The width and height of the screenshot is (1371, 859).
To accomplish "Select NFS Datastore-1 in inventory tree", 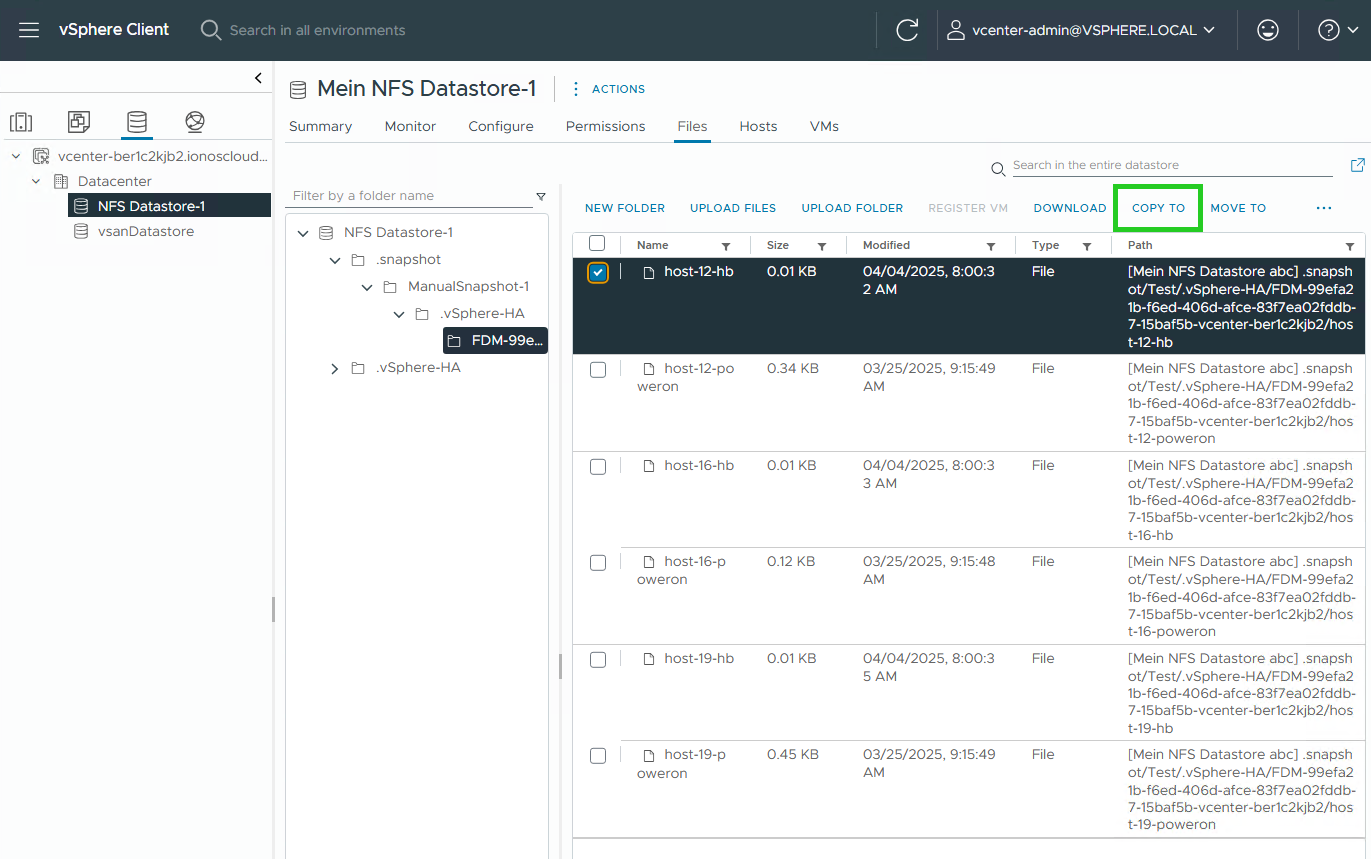I will [169, 206].
